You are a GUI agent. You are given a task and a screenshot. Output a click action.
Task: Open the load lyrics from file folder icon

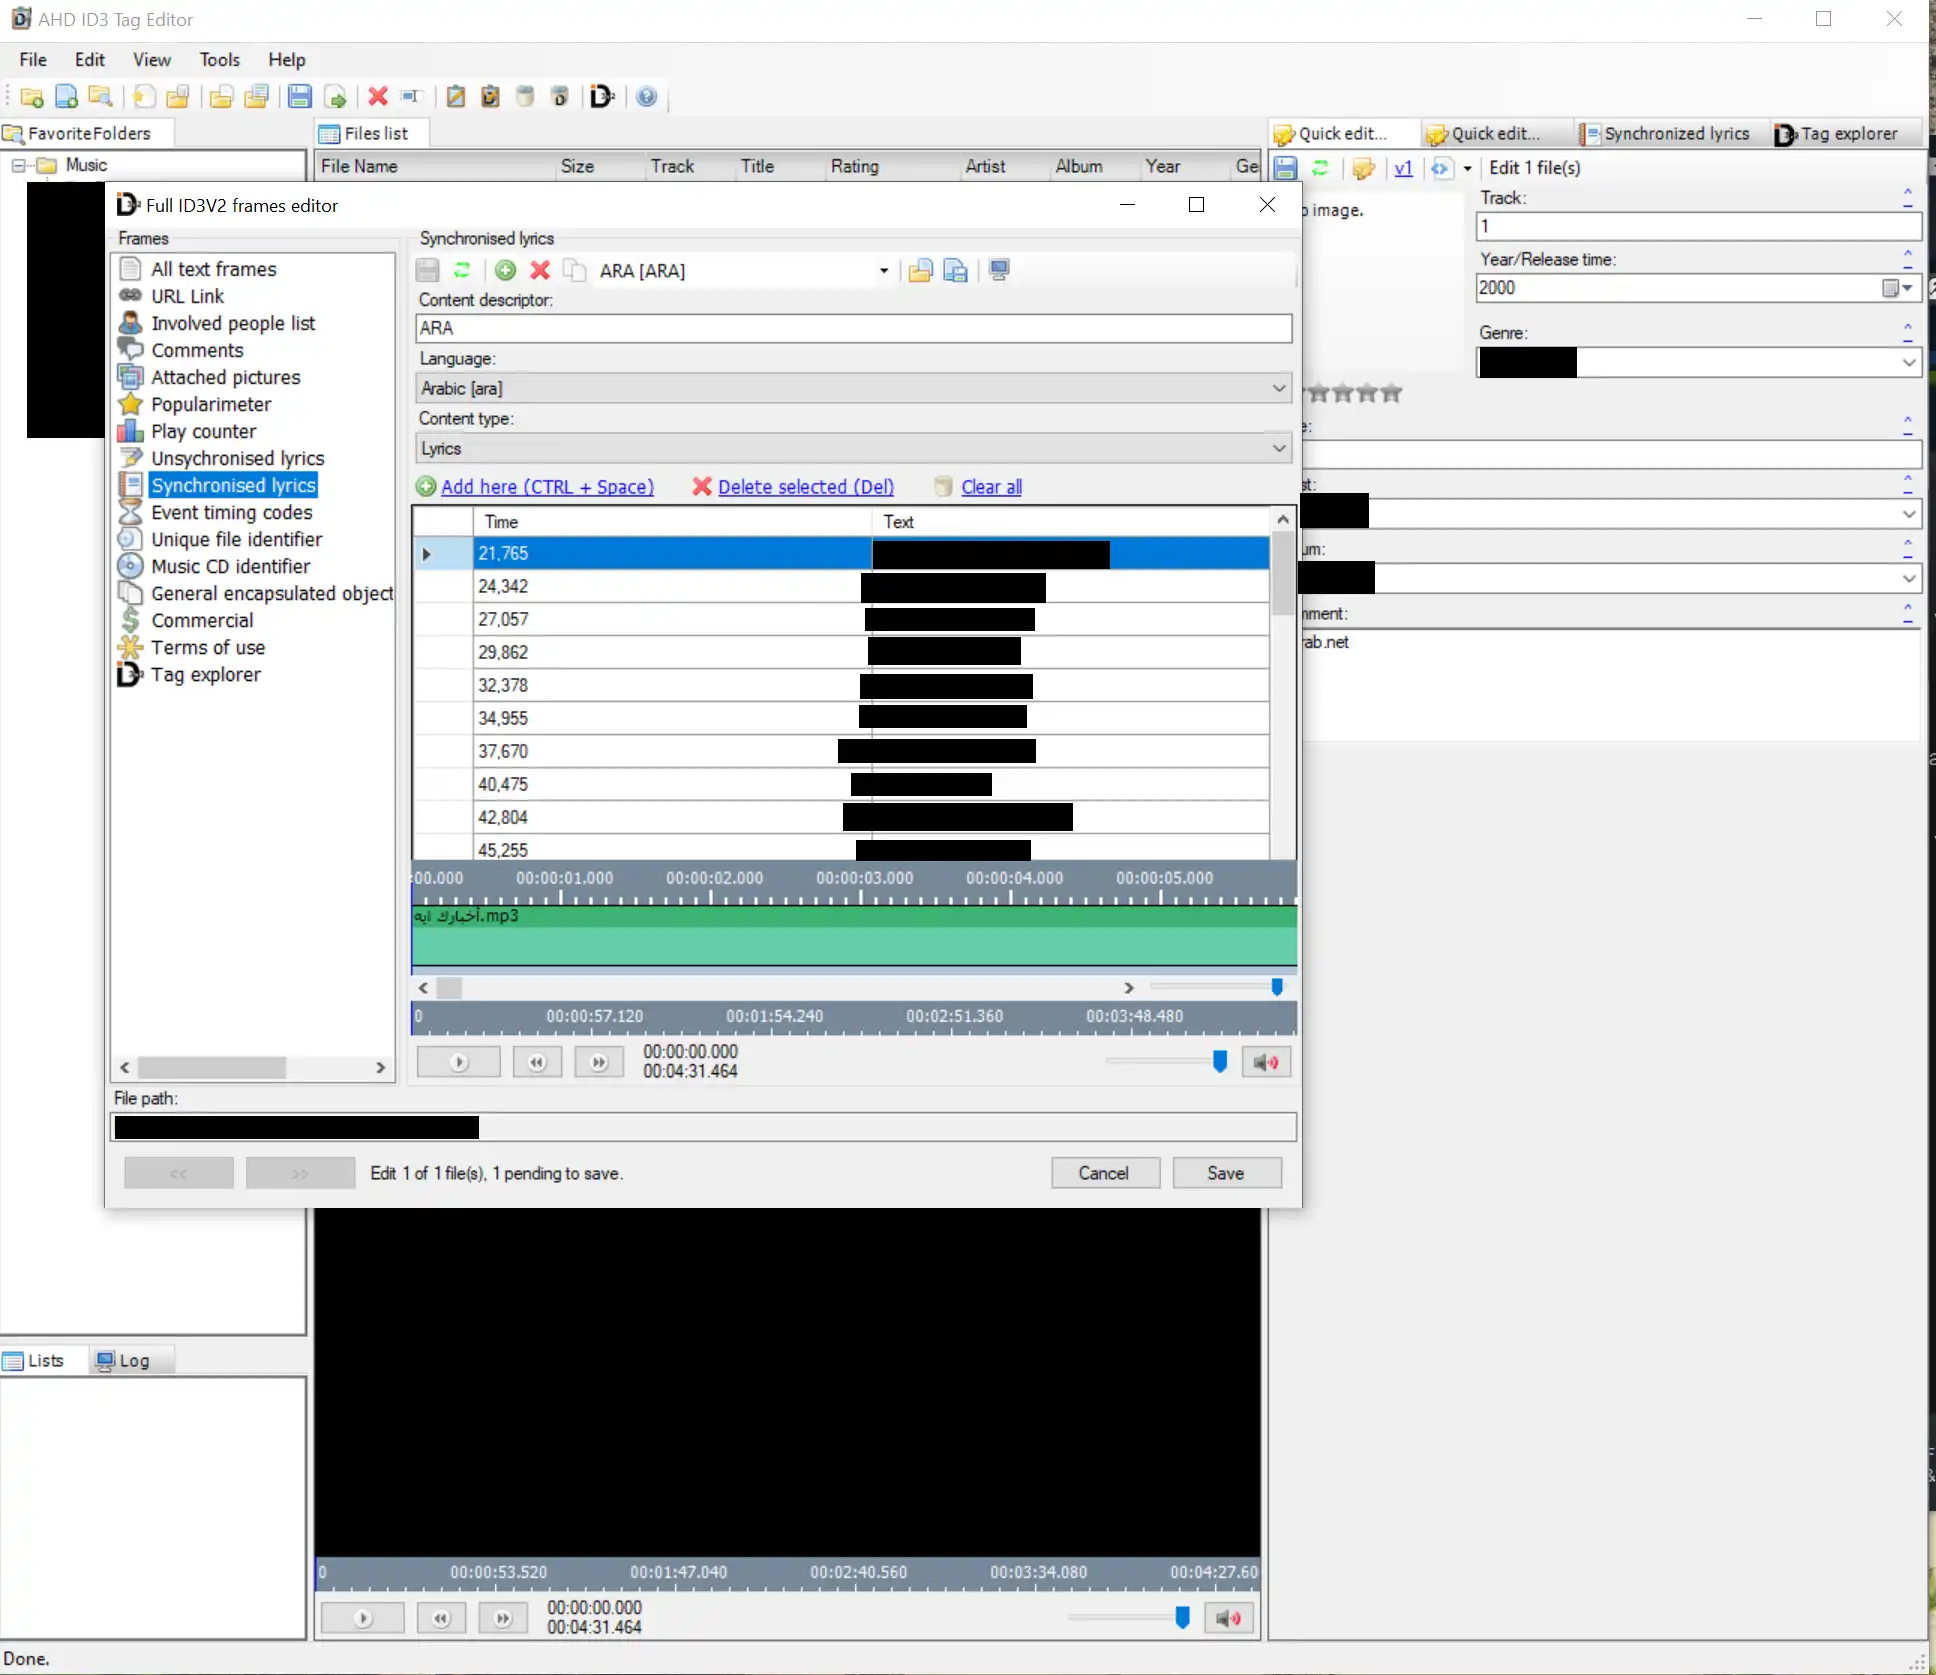tap(920, 270)
